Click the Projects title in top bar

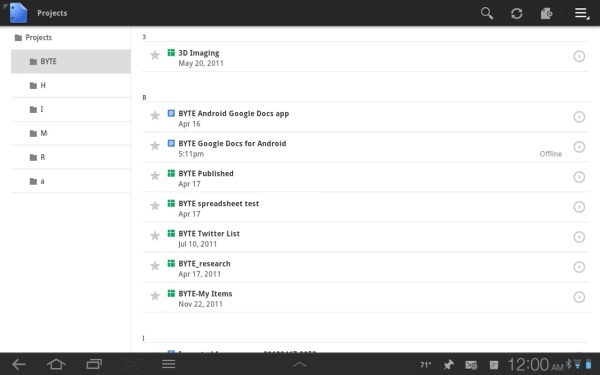pyautogui.click(x=52, y=13)
